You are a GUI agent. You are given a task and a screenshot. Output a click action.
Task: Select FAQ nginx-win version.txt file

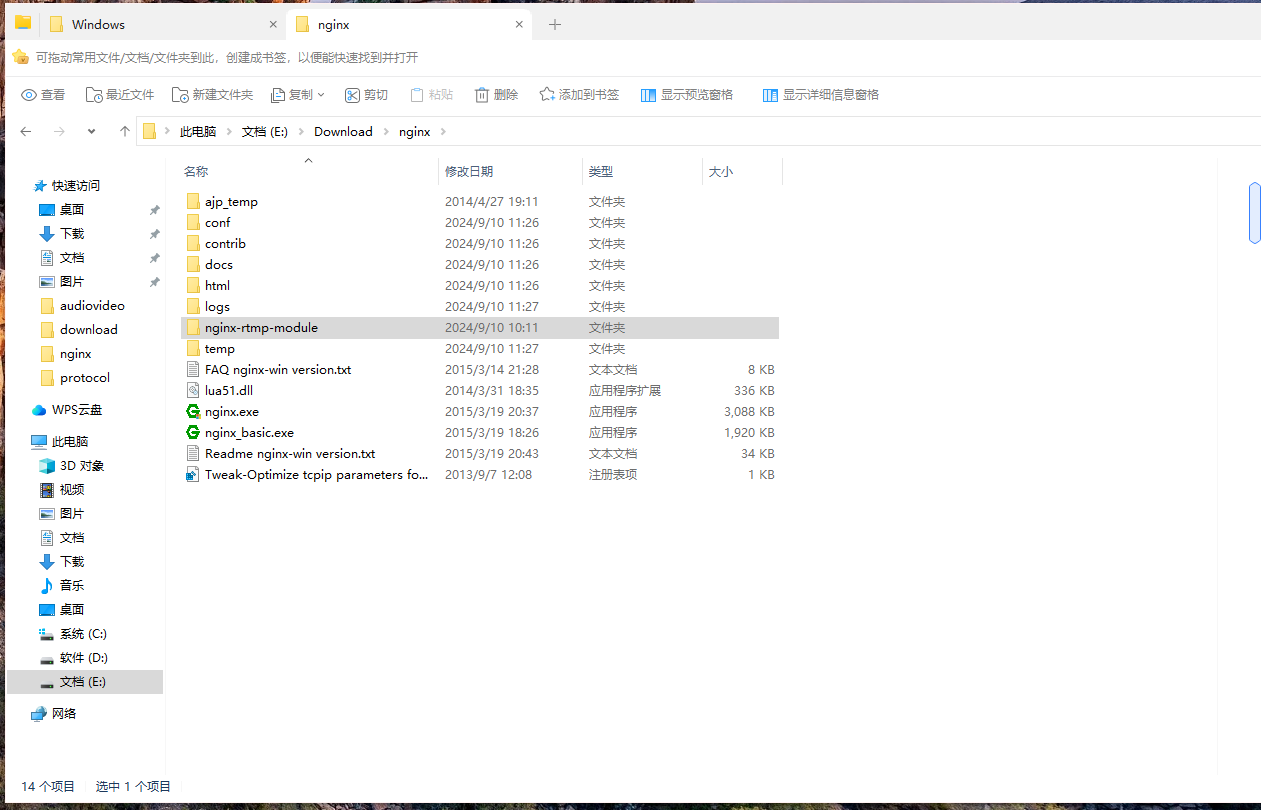pos(480,369)
